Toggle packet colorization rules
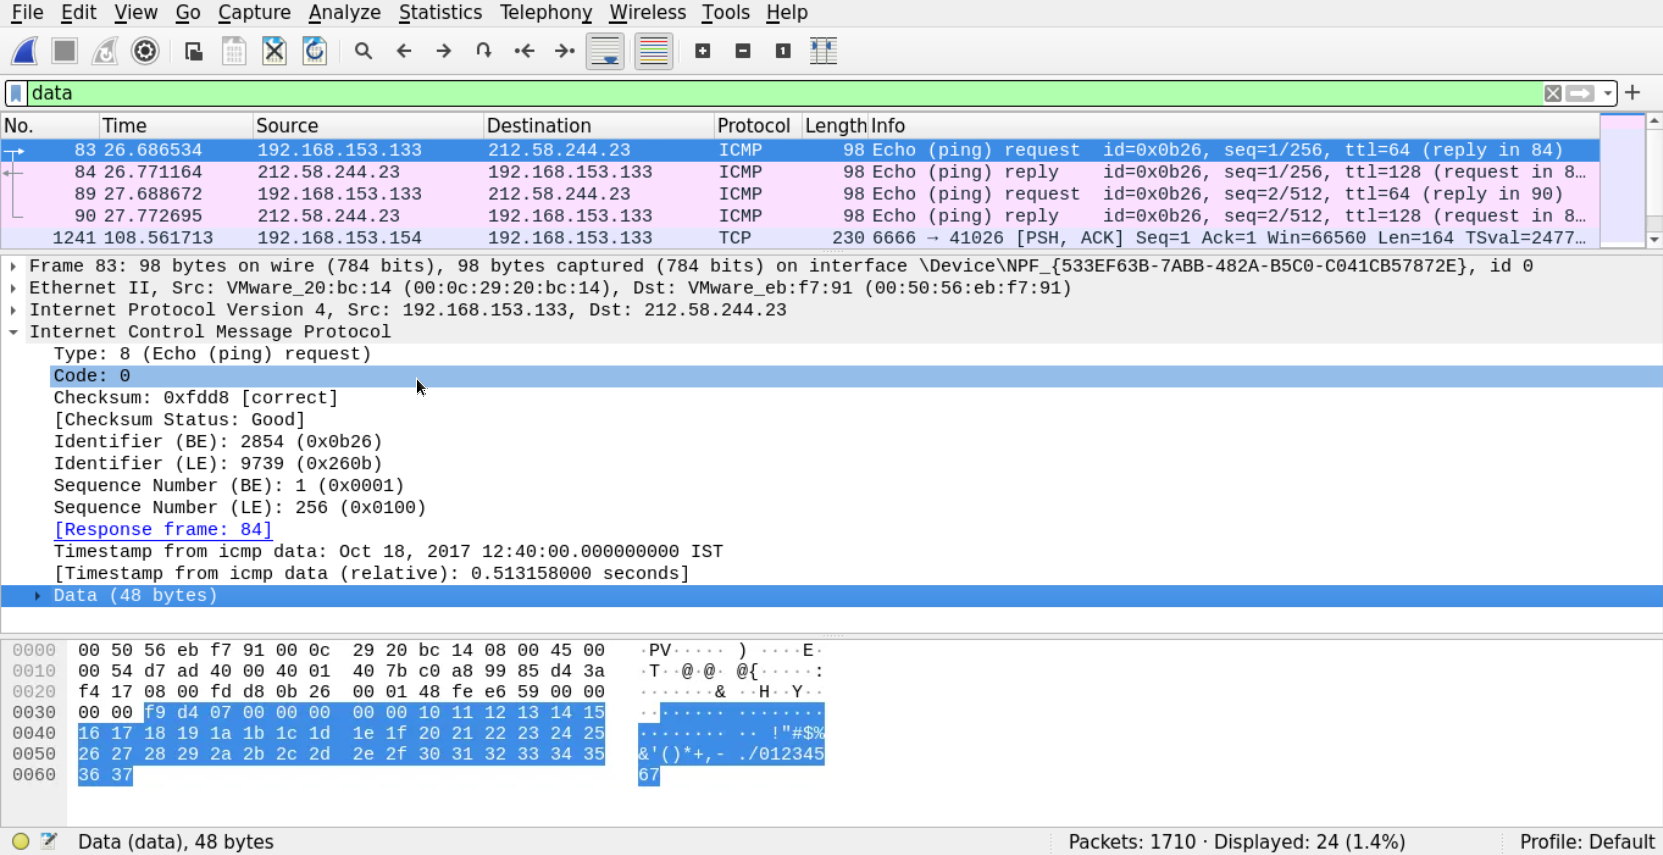Screen dimensions: 1663x855 coord(653,51)
